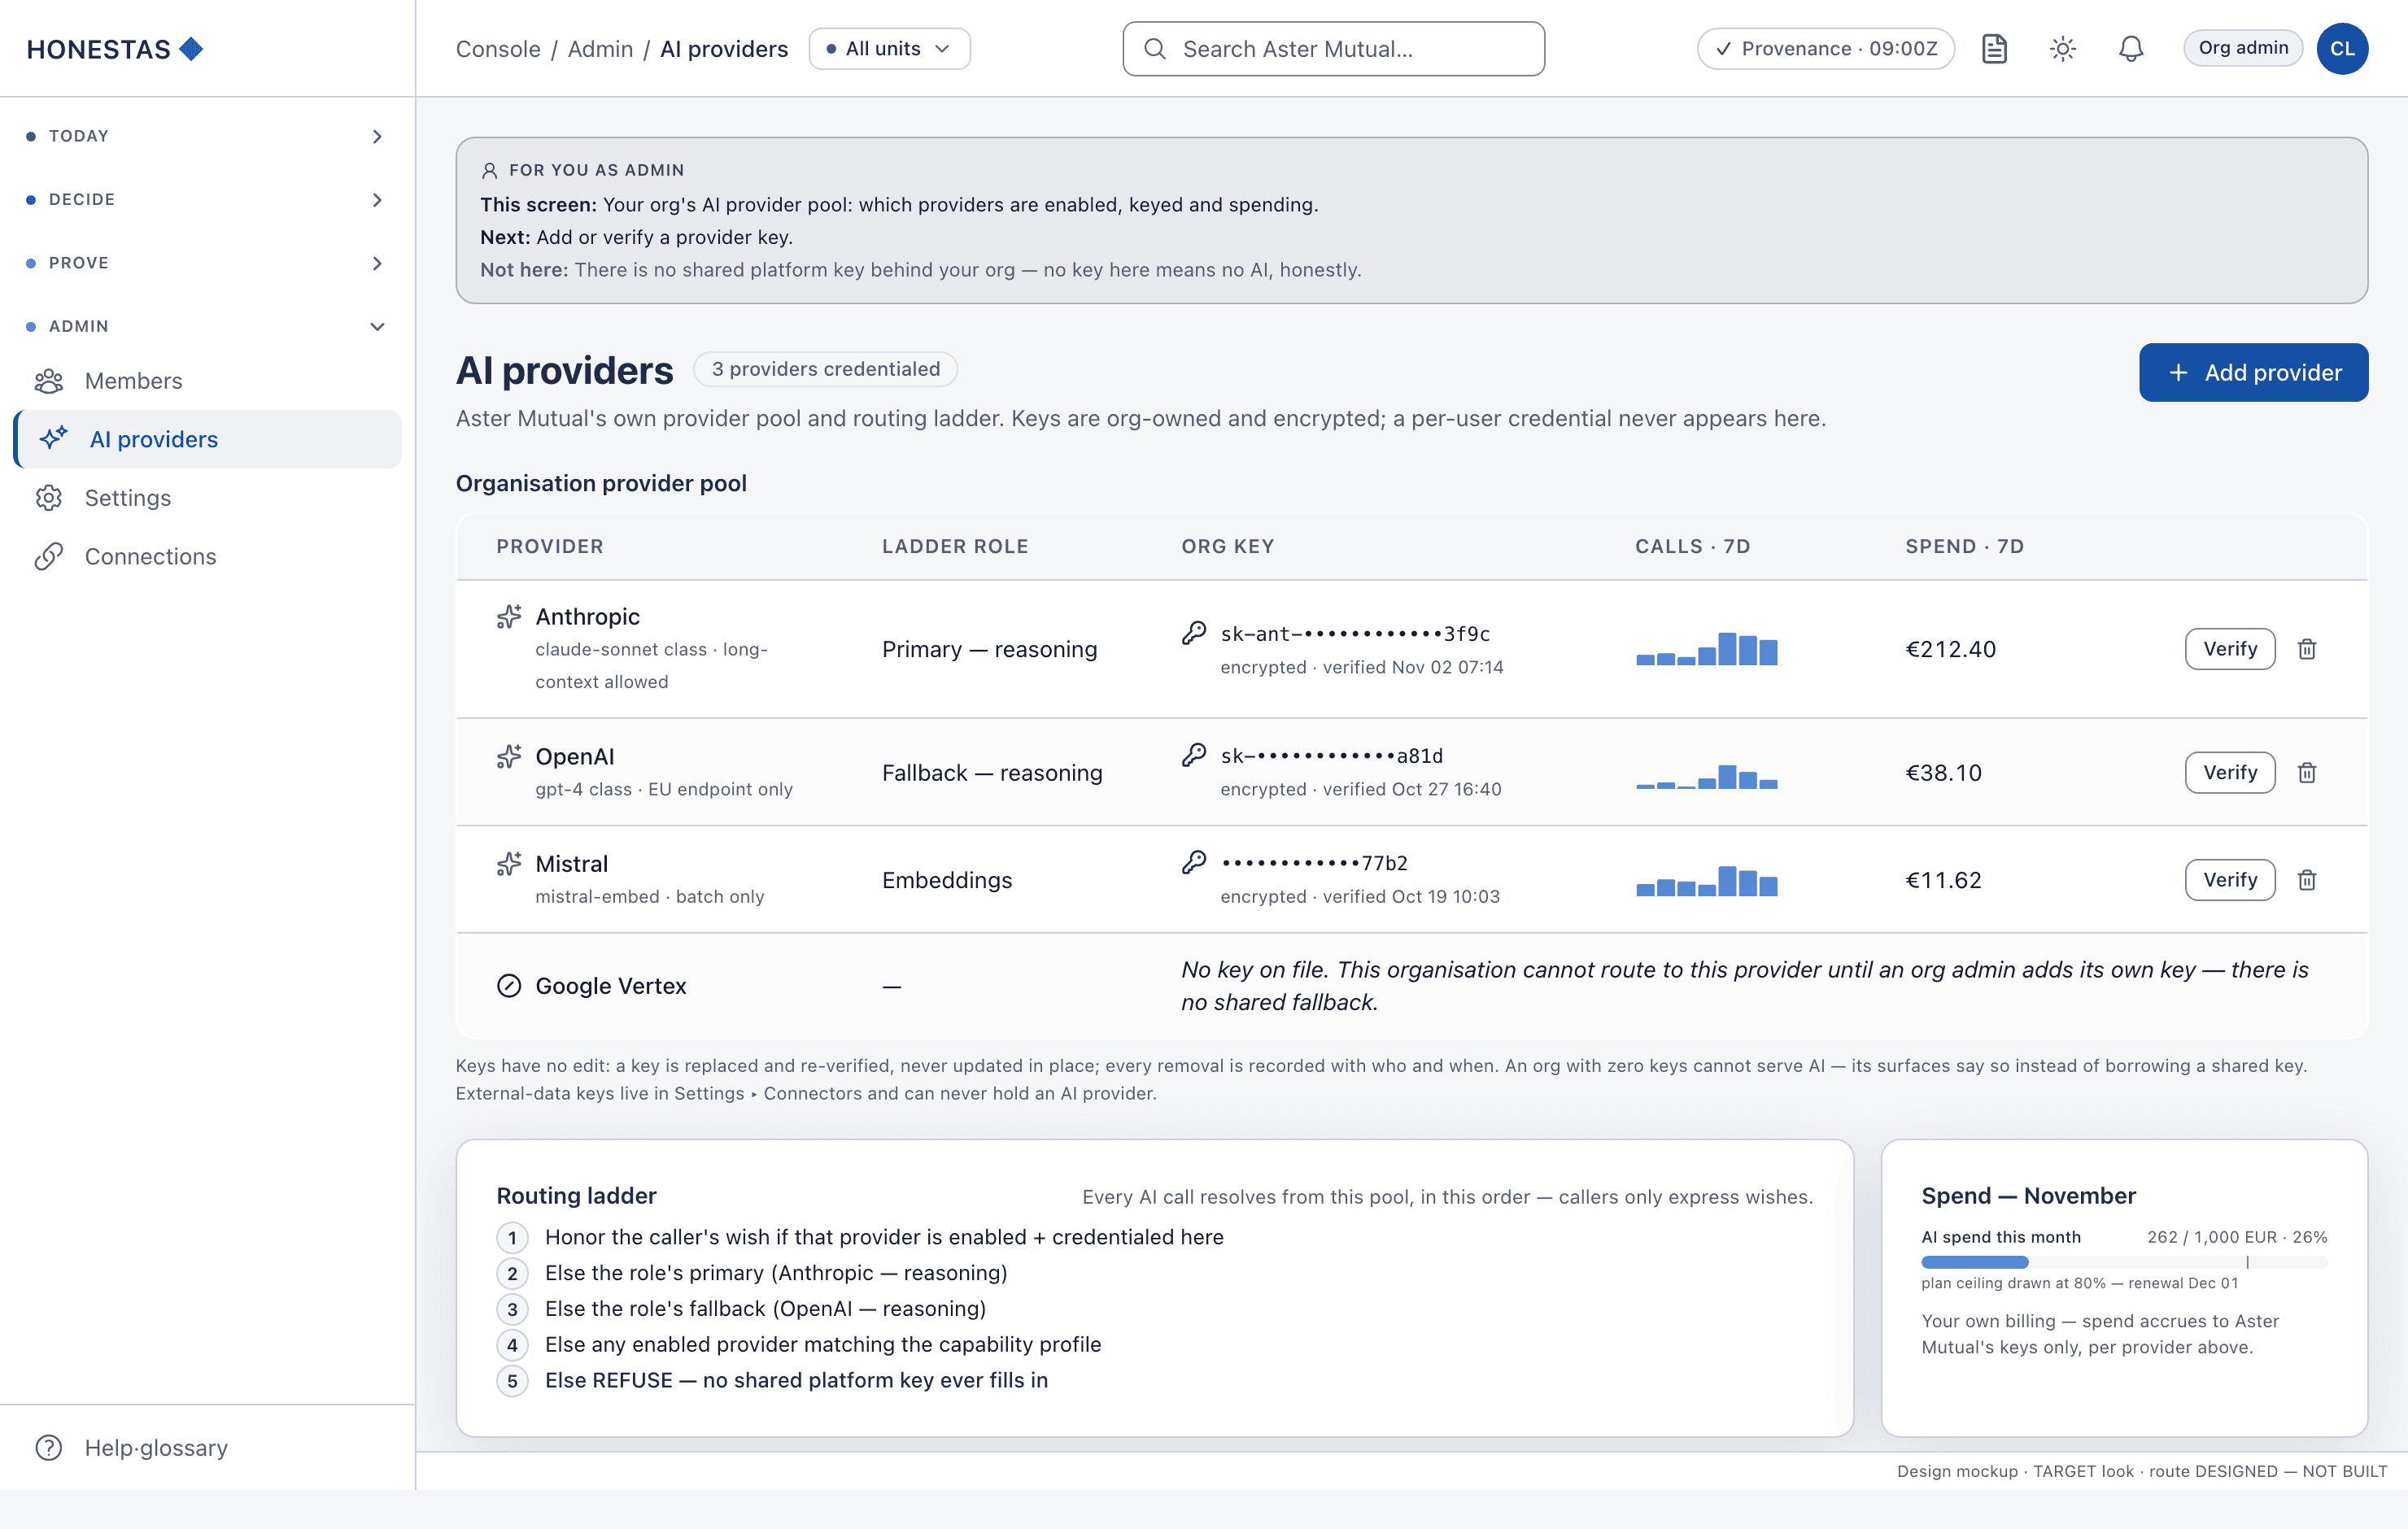Open notifications bell

[x=2130, y=49]
